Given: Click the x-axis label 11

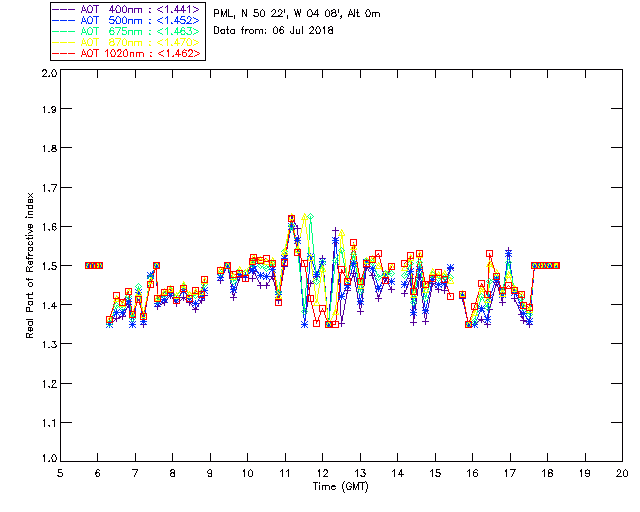Looking at the screenshot, I should pyautogui.click(x=285, y=473).
